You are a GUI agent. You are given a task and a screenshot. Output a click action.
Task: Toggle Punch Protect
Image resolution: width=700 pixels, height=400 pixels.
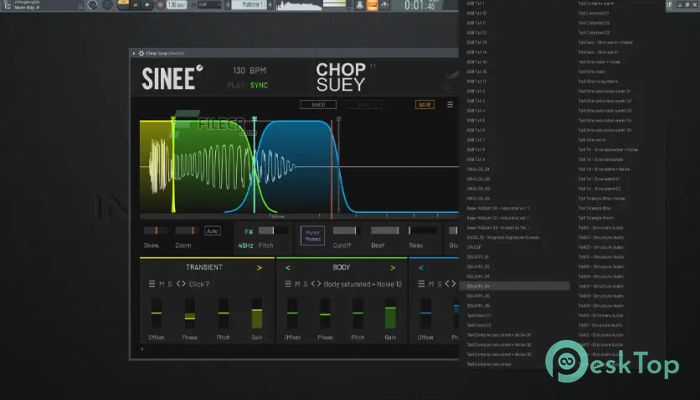point(312,236)
